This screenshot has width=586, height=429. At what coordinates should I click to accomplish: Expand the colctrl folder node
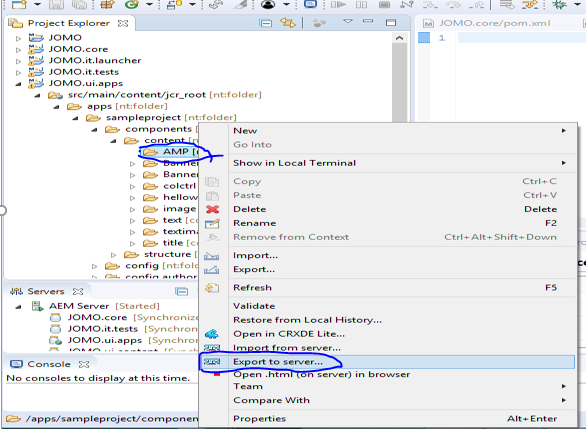(132, 186)
